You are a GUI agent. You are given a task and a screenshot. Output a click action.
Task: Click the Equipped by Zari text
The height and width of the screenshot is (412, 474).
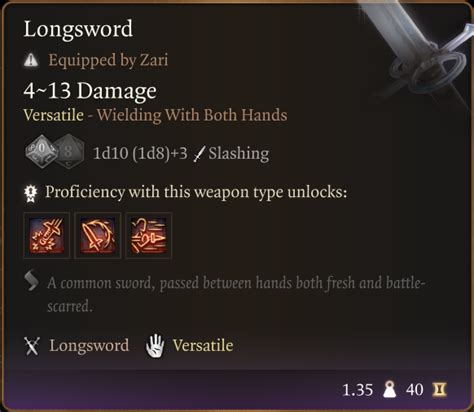[x=108, y=61]
